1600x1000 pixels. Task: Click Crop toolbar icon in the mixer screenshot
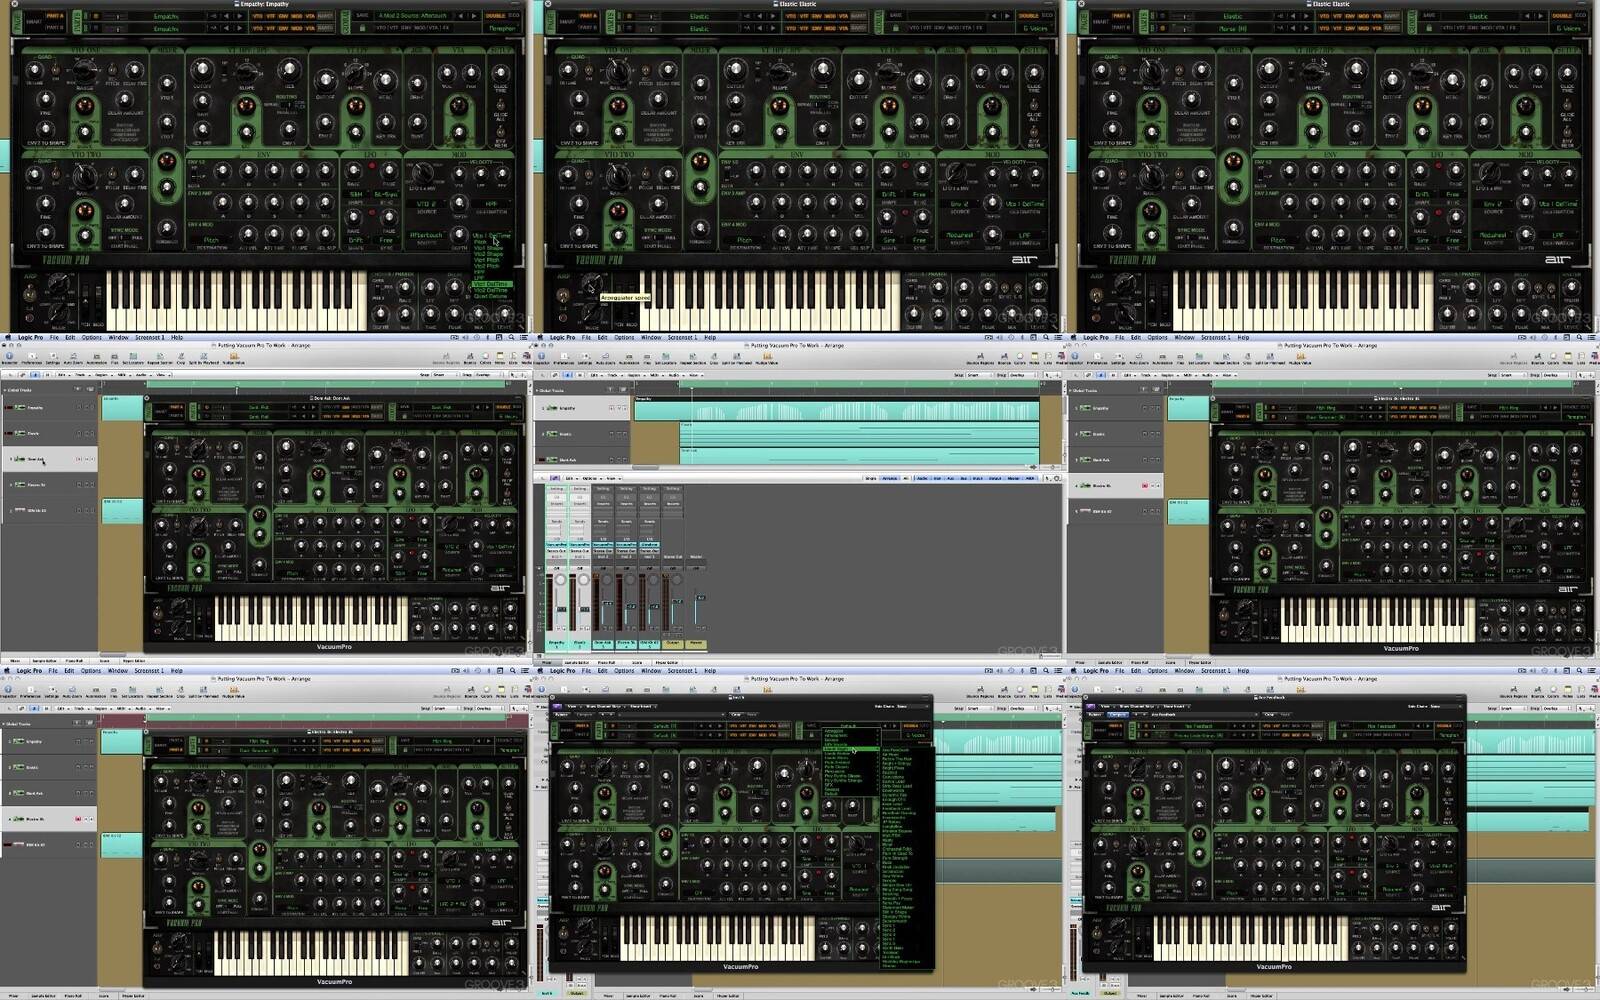tap(714, 358)
